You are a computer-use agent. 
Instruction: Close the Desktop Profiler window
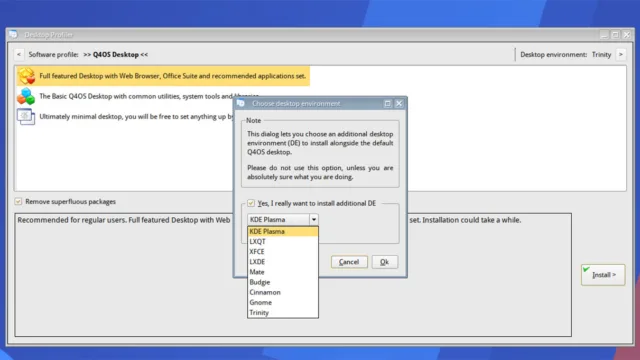point(627,35)
